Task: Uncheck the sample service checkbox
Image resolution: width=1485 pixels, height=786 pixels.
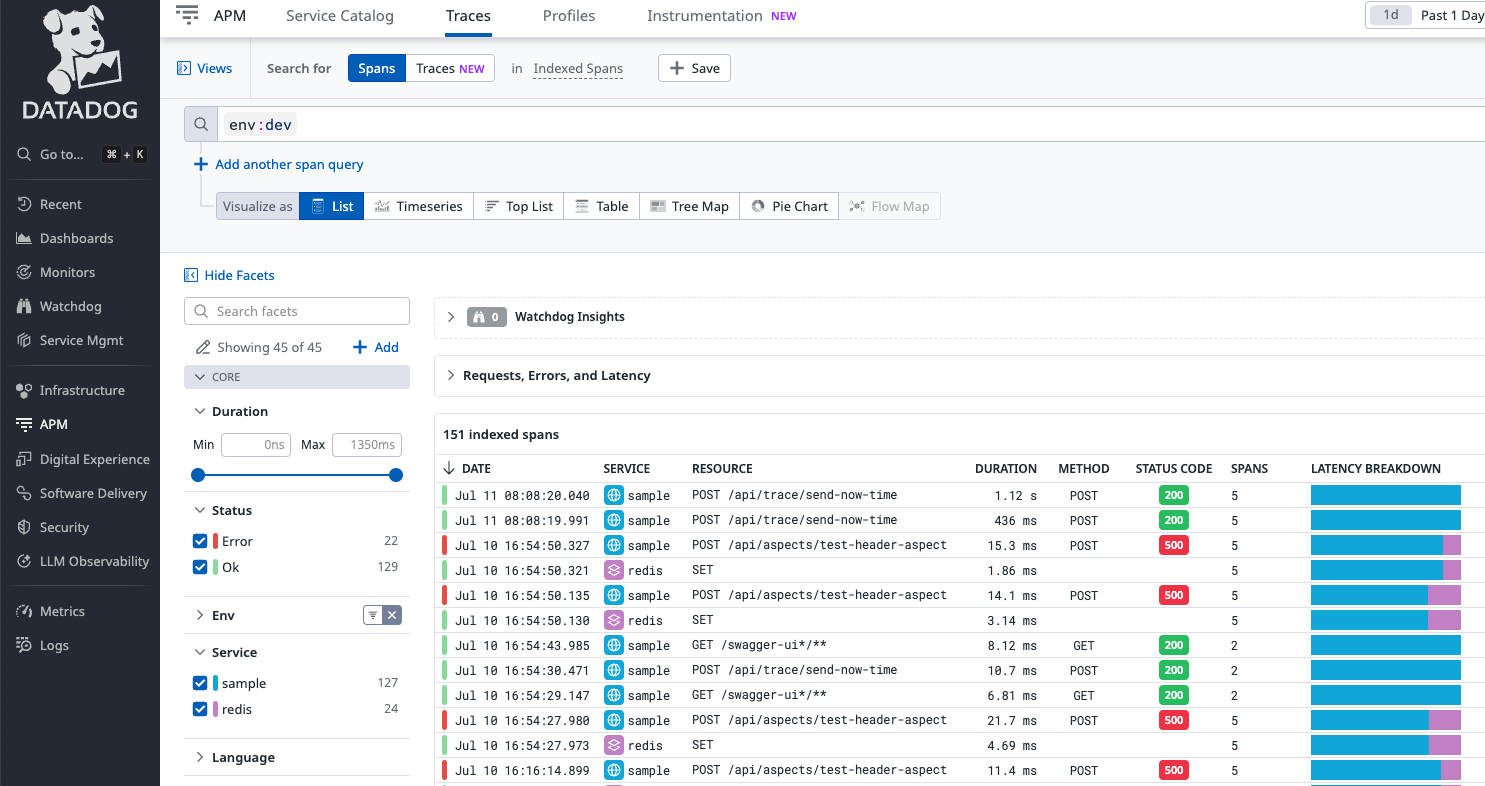Action: (200, 683)
